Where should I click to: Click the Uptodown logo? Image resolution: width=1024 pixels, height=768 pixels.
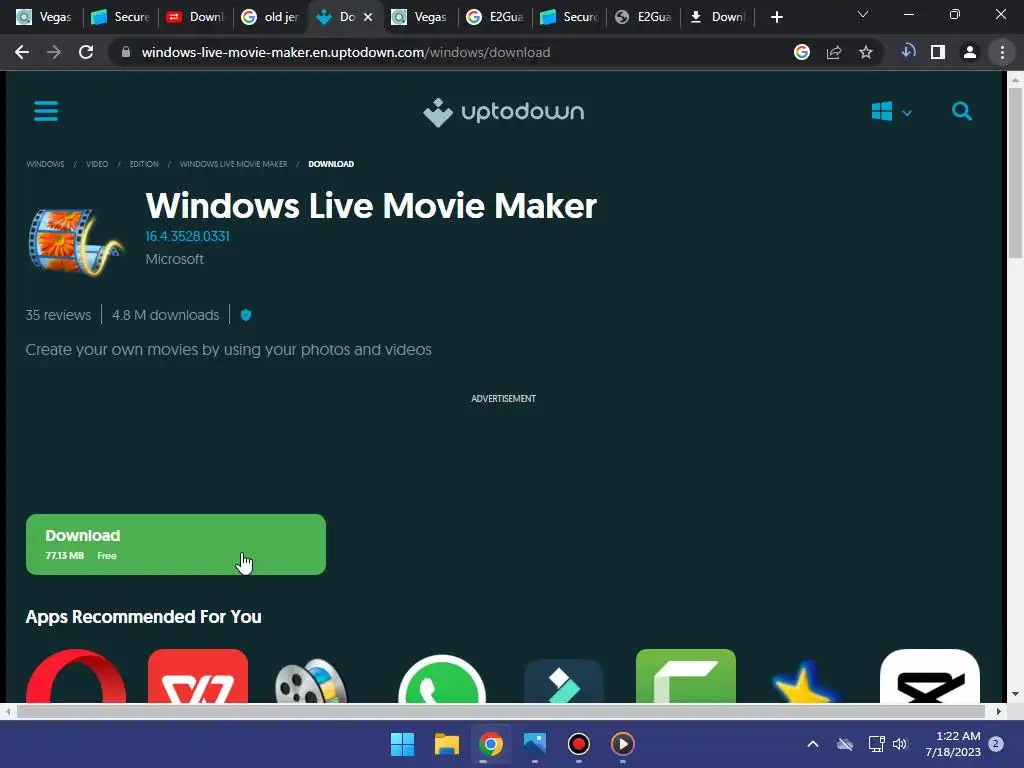(x=504, y=112)
